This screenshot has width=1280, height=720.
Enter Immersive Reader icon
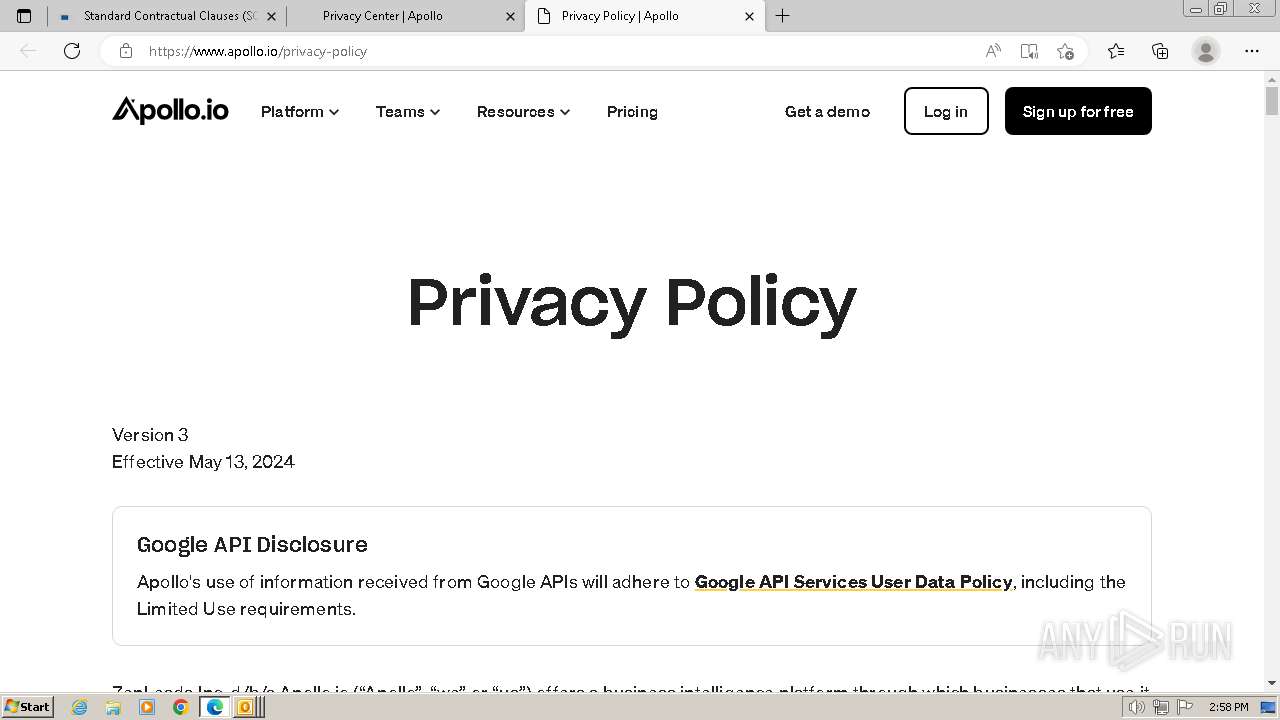[x=1029, y=51]
